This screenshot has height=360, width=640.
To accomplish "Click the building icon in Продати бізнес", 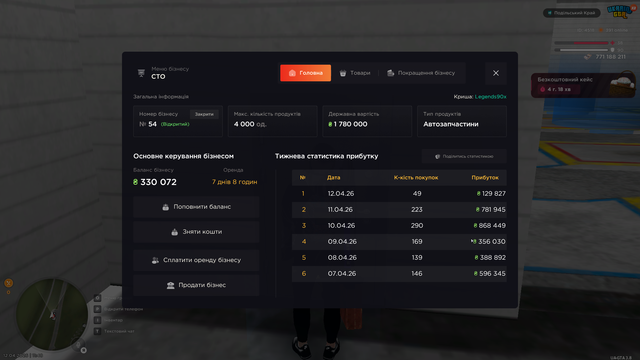I will click(170, 285).
